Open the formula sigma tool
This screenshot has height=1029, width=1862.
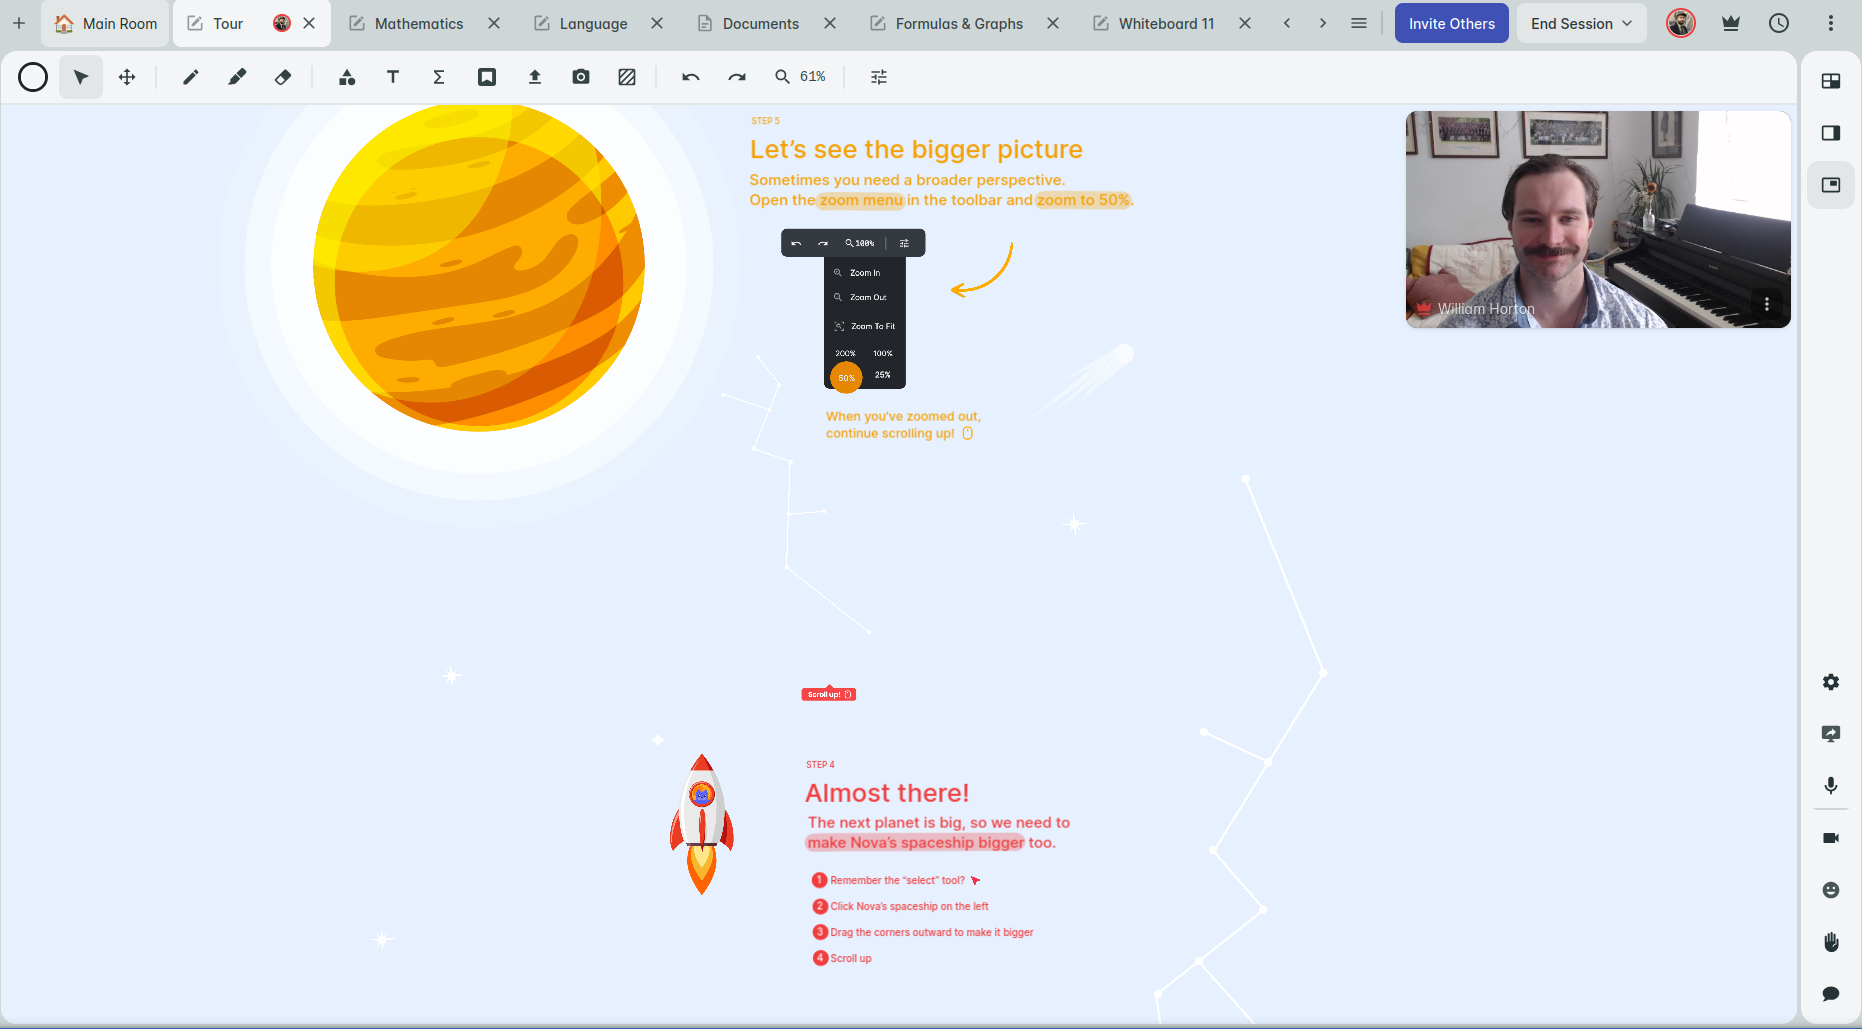439,77
